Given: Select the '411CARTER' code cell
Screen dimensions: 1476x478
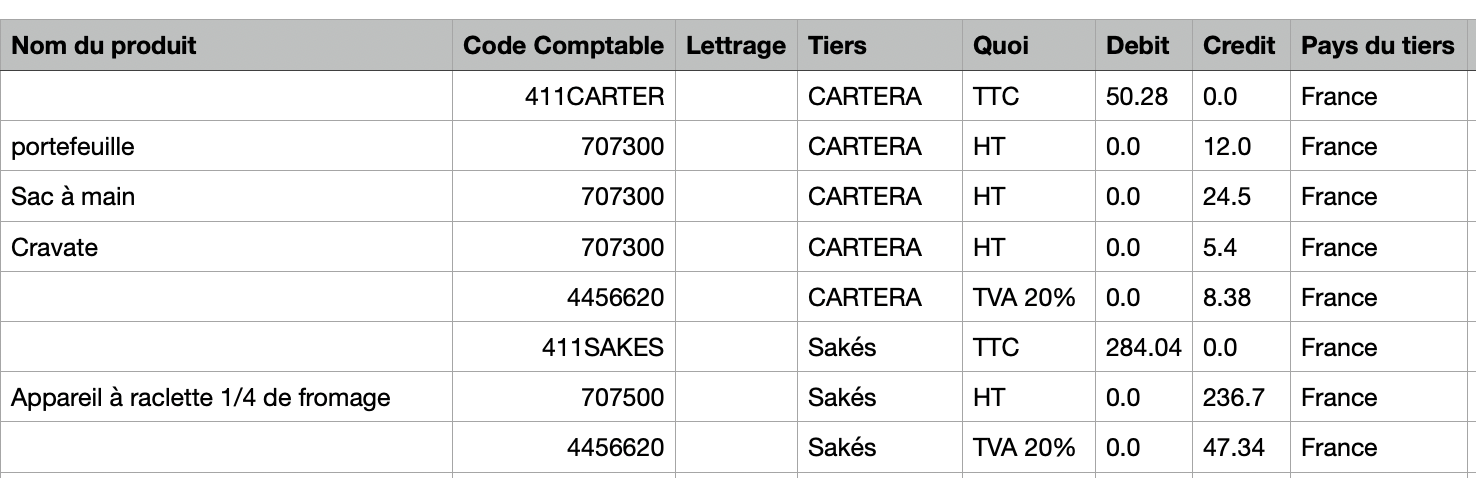Looking at the screenshot, I should [x=563, y=97].
